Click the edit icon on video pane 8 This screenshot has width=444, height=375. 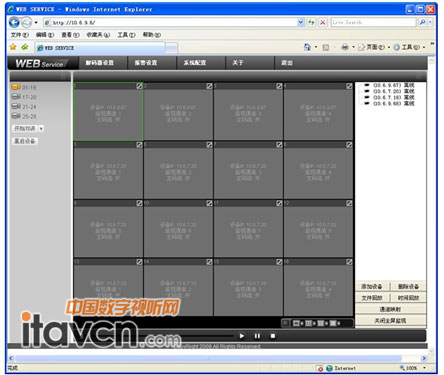[349, 145]
